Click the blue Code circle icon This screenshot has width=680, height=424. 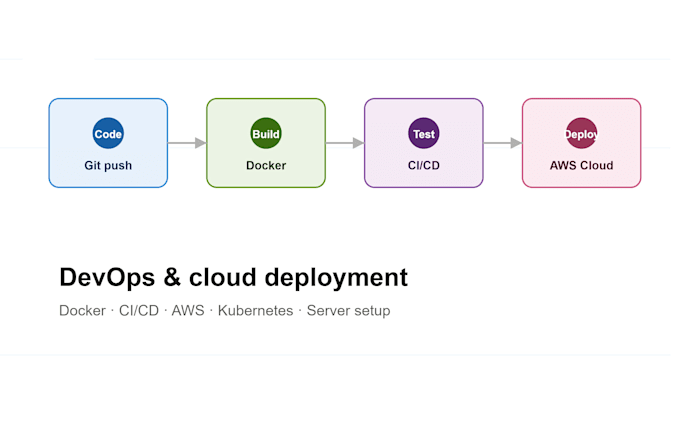pyautogui.click(x=108, y=133)
